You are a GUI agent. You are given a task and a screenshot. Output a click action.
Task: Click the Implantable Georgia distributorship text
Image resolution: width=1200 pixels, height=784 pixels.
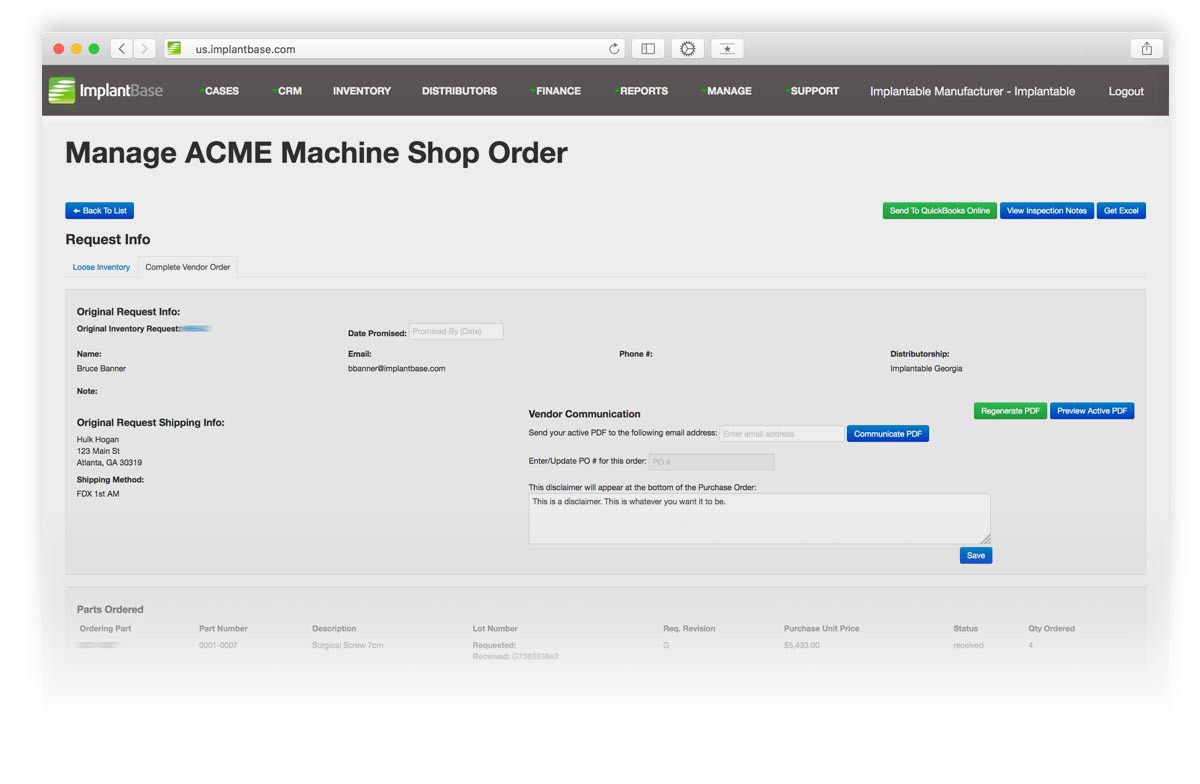(x=927, y=369)
